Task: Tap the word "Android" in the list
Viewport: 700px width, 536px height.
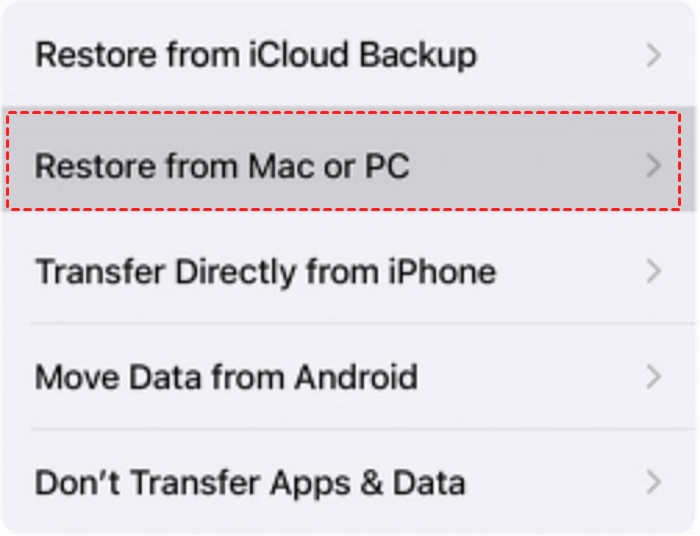Action: click(x=354, y=377)
